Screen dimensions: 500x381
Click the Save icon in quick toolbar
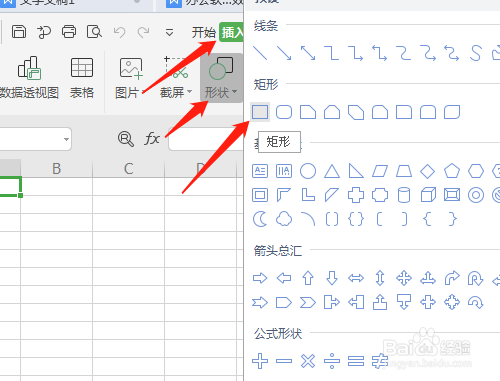tap(19, 32)
